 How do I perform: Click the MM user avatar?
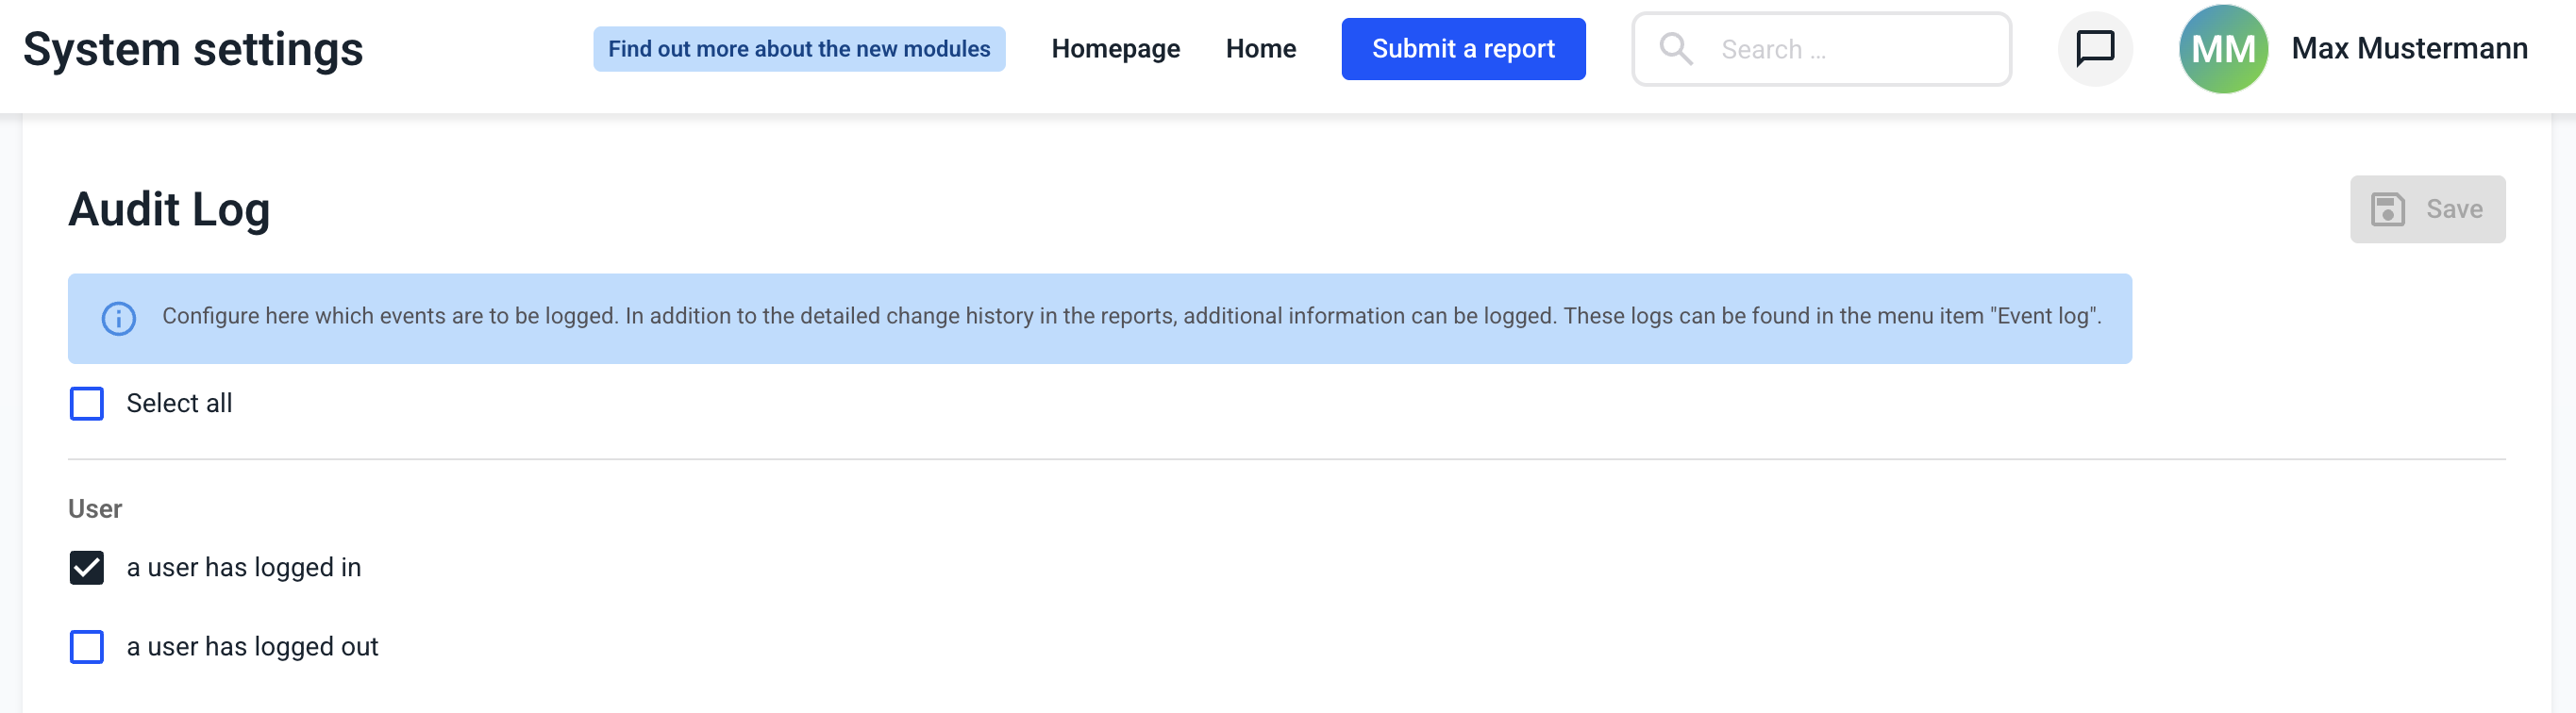(x=2222, y=49)
